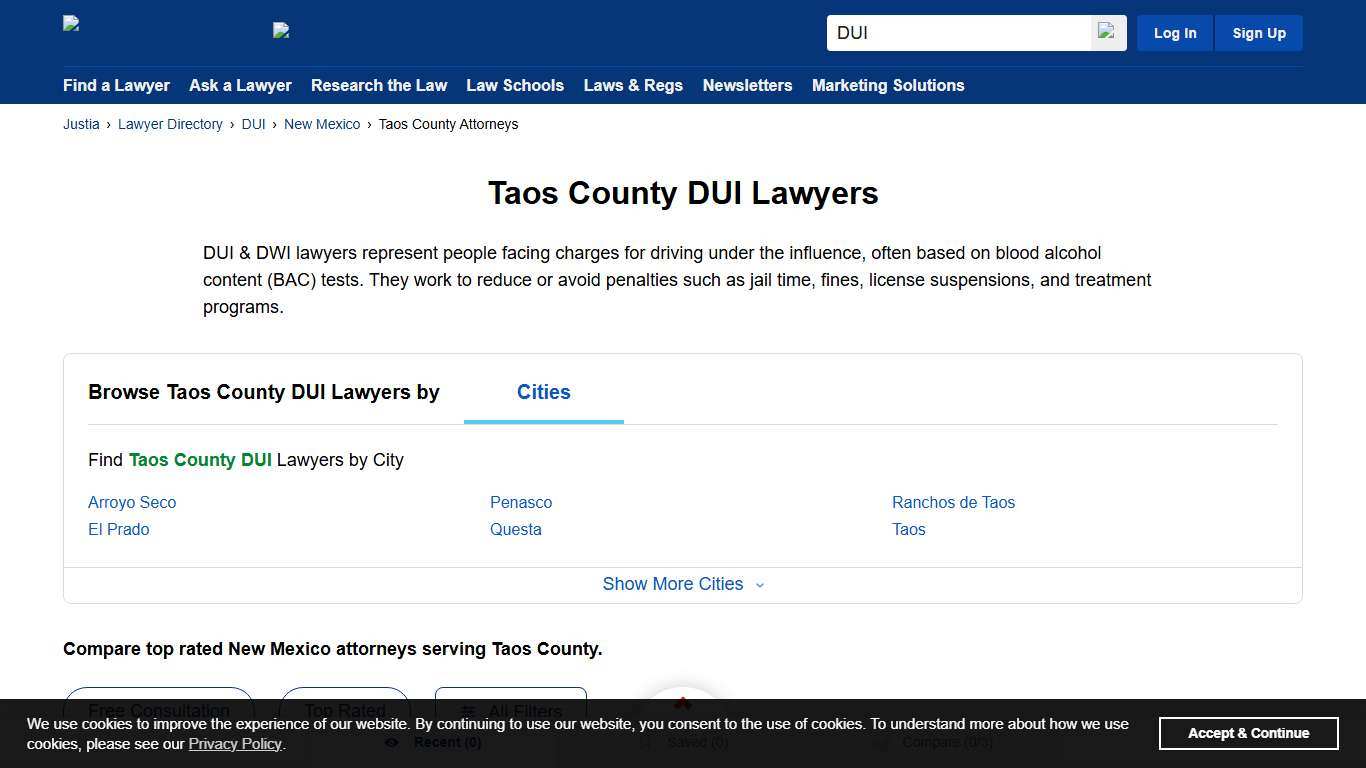The height and width of the screenshot is (768, 1366).
Task: Open the Privacy Policy link
Action: pyautogui.click(x=234, y=743)
